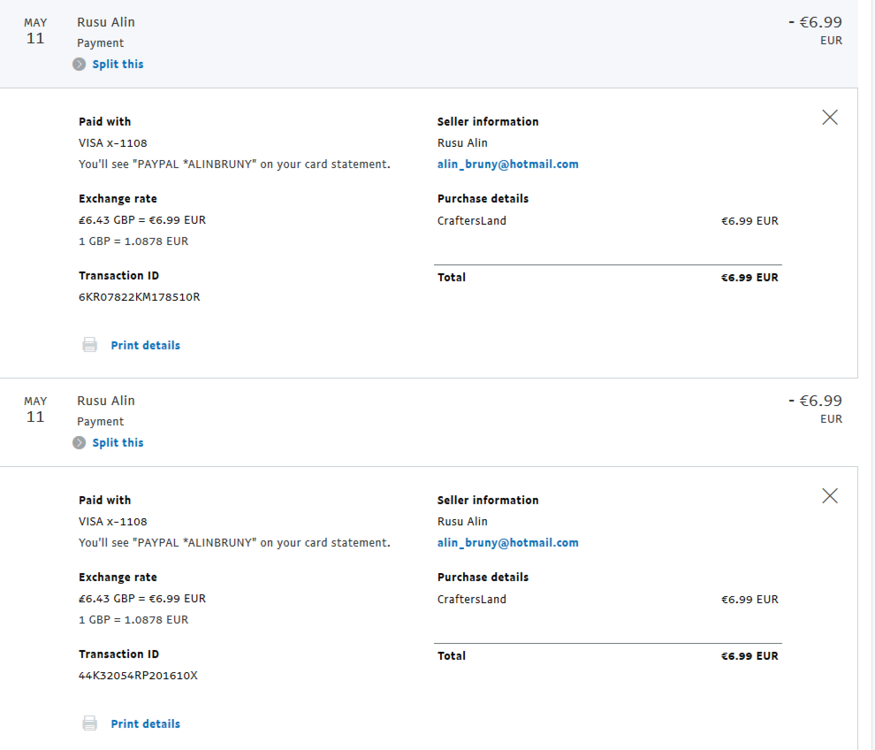Close the details panel of transaction 6KR07822KM178510R
Screen dimensions: 875x750
(829, 118)
